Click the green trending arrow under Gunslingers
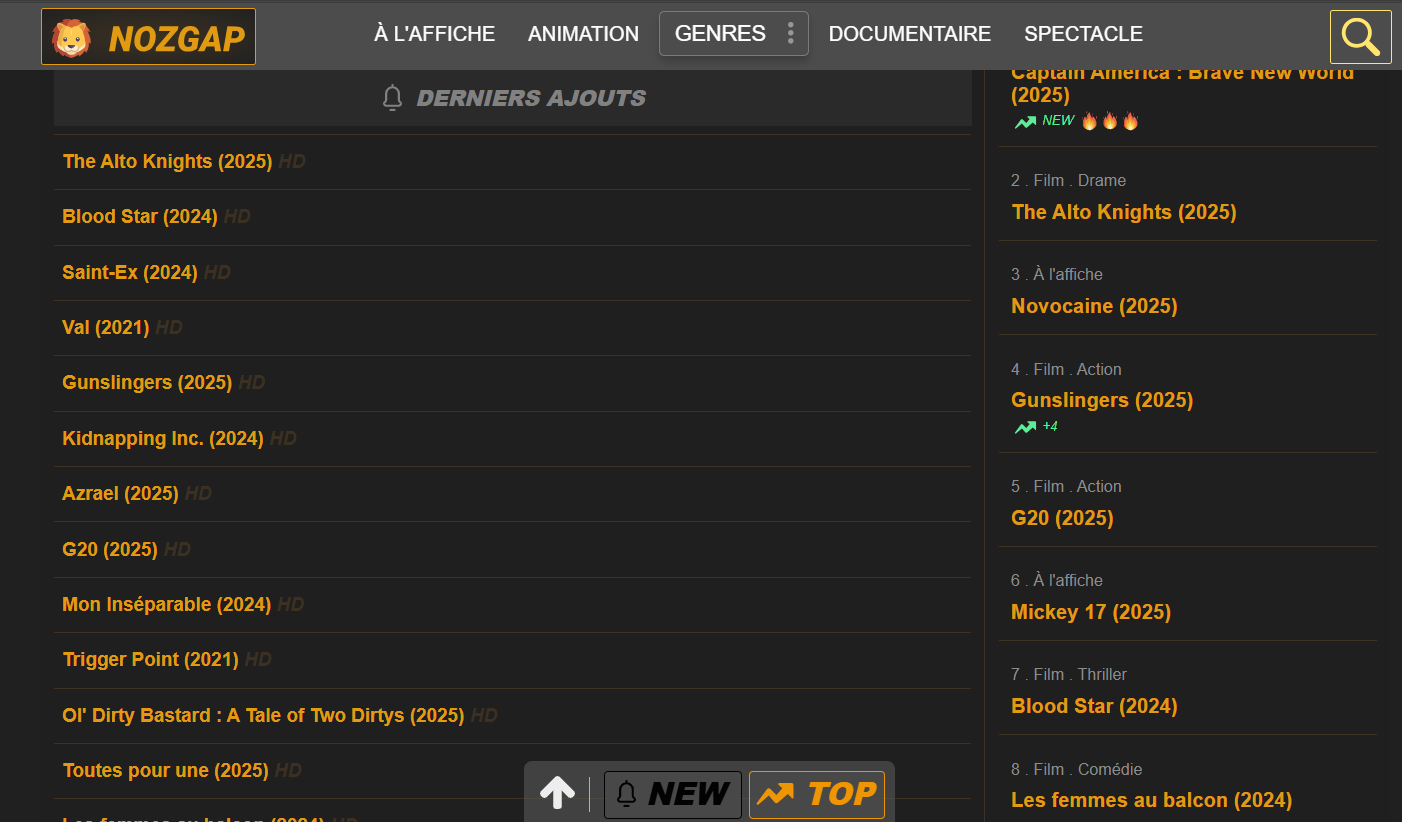Image resolution: width=1402 pixels, height=822 pixels. point(1025,427)
